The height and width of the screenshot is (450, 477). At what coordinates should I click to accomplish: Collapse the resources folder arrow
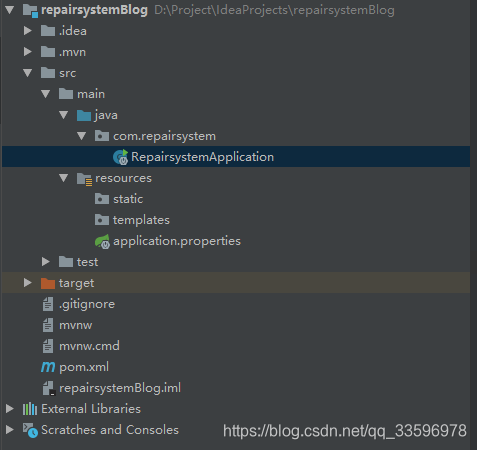click(x=64, y=178)
